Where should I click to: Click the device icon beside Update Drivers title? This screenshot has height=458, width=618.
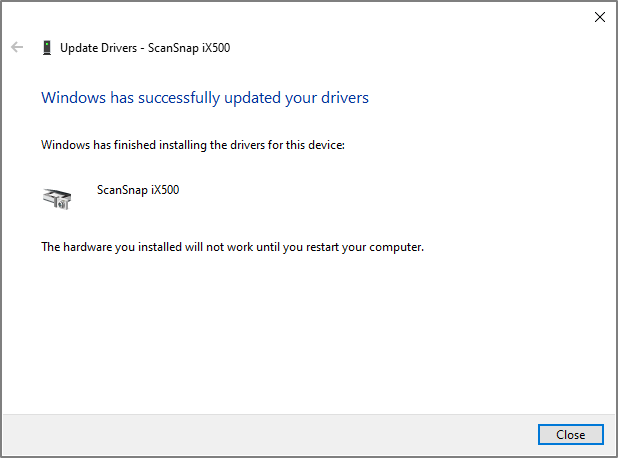pyautogui.click(x=47, y=48)
